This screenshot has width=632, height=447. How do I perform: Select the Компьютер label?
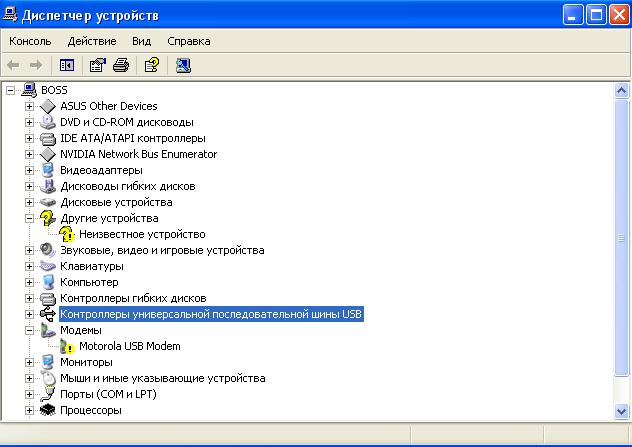(89, 282)
